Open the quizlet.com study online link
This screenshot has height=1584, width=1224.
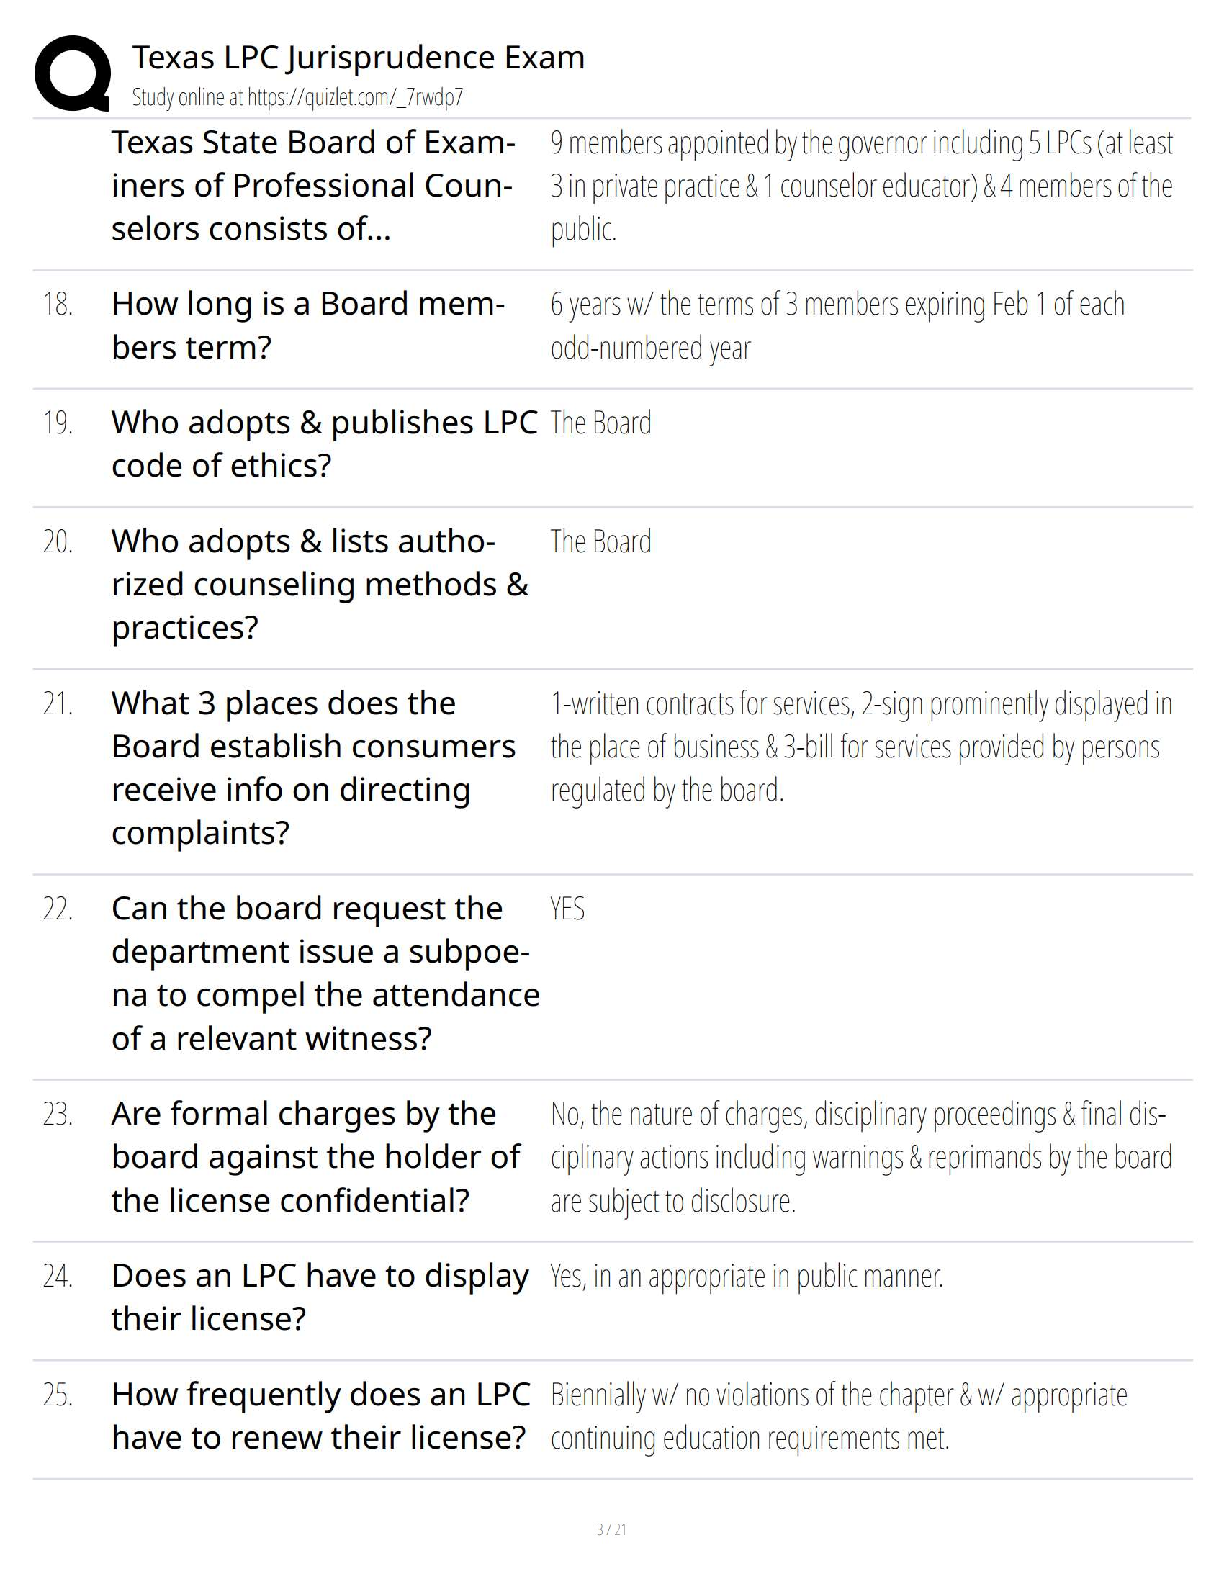[x=297, y=97]
